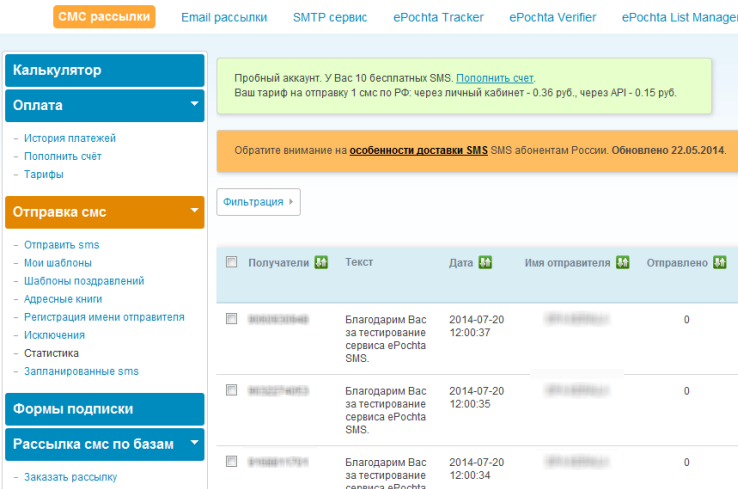Tick the third SMS row checkbox
Screen dimensions: 738x489
pyautogui.click(x=232, y=462)
